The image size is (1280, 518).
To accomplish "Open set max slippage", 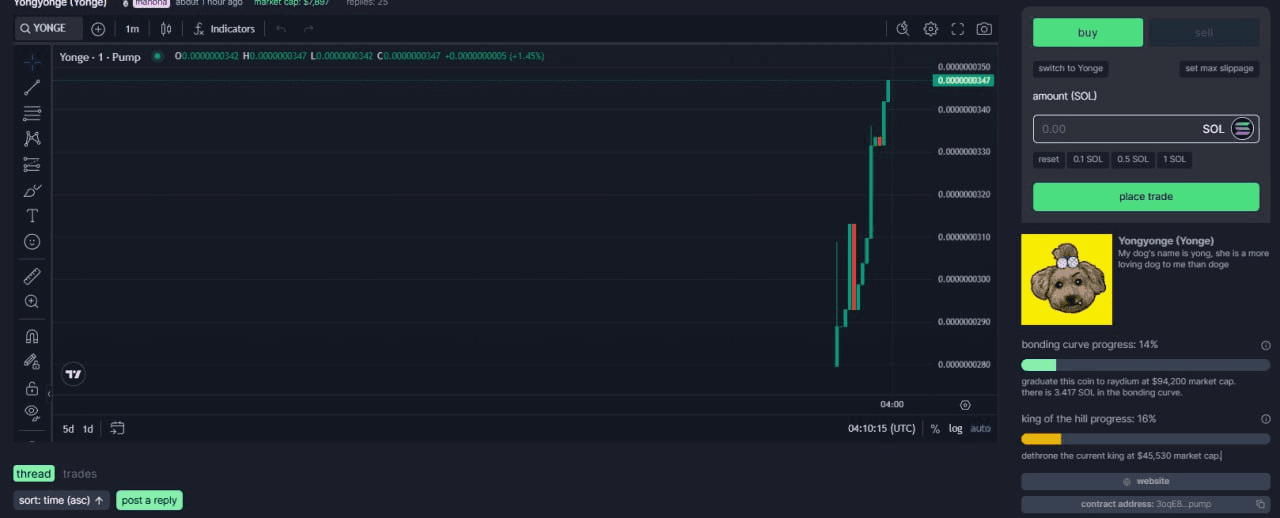I will [x=1219, y=68].
